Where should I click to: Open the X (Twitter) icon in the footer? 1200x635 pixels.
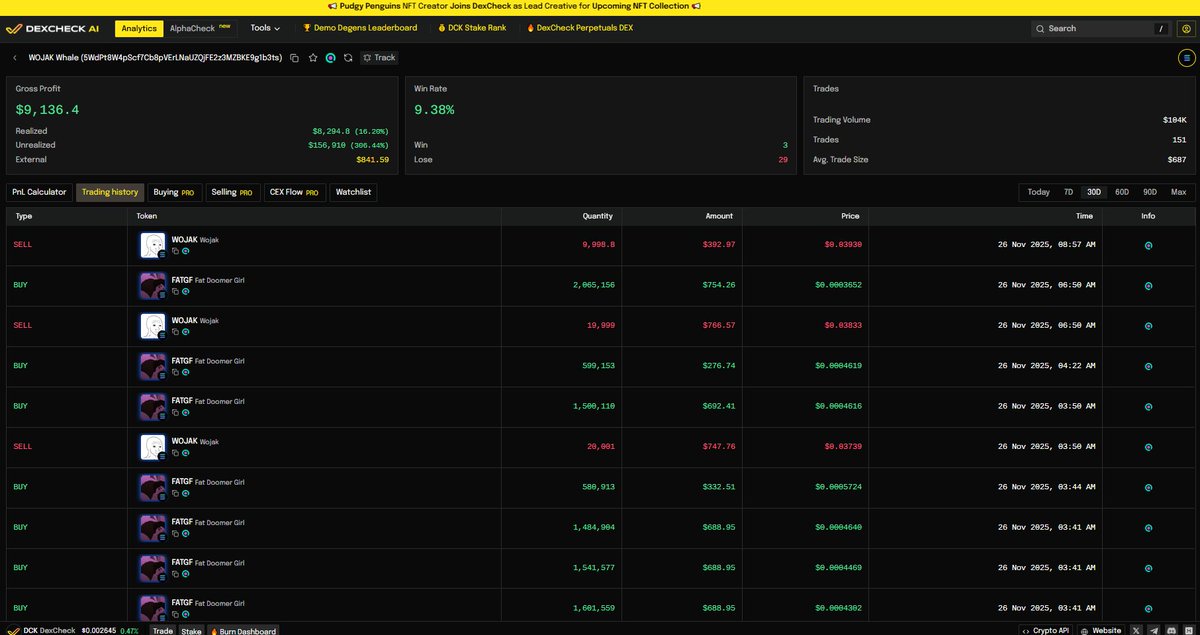pyautogui.click(x=1137, y=631)
